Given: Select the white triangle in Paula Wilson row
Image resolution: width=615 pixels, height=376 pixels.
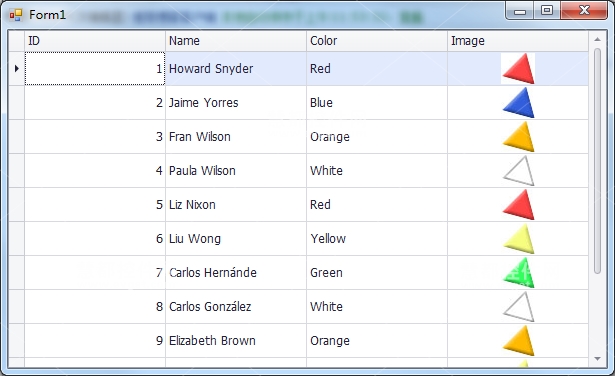Looking at the screenshot, I should pos(518,171).
